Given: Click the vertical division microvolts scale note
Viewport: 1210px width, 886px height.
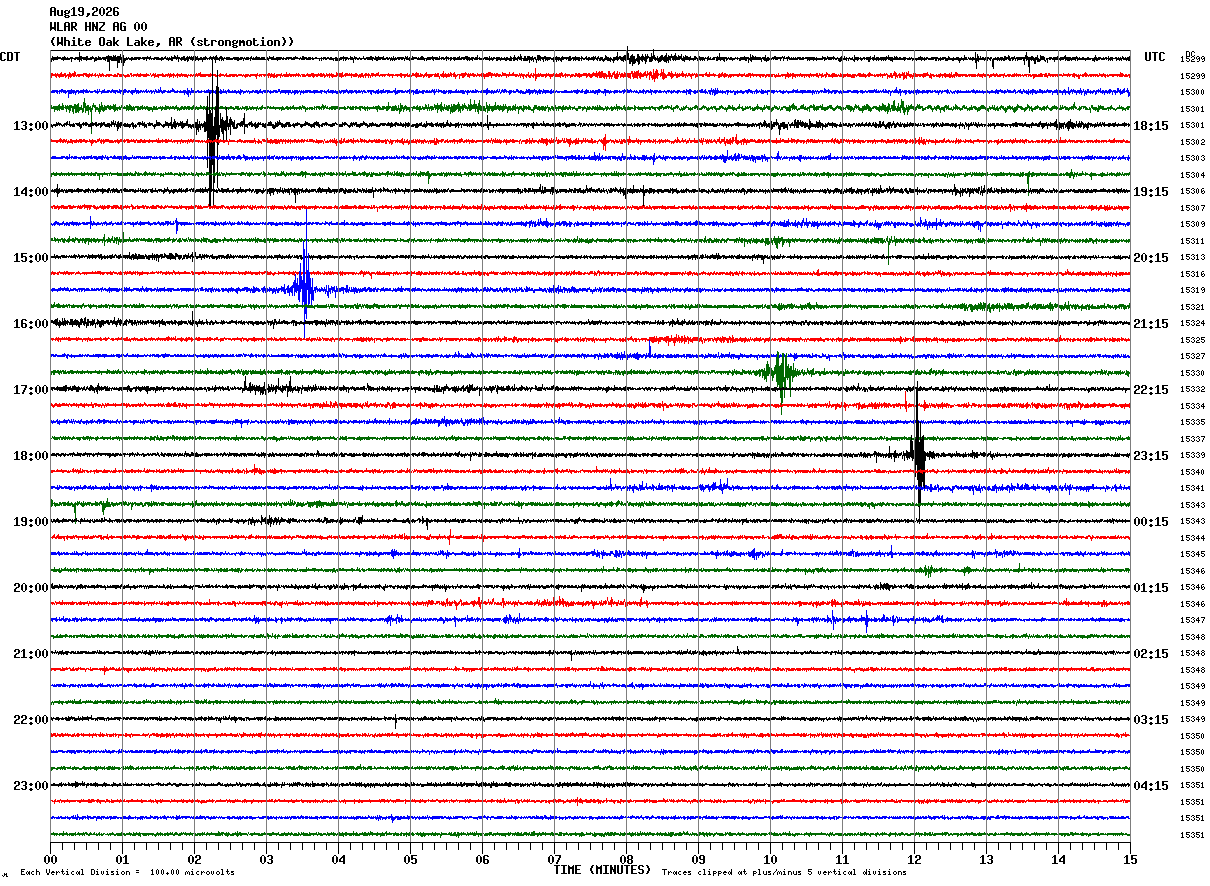Looking at the screenshot, I should point(128,873).
